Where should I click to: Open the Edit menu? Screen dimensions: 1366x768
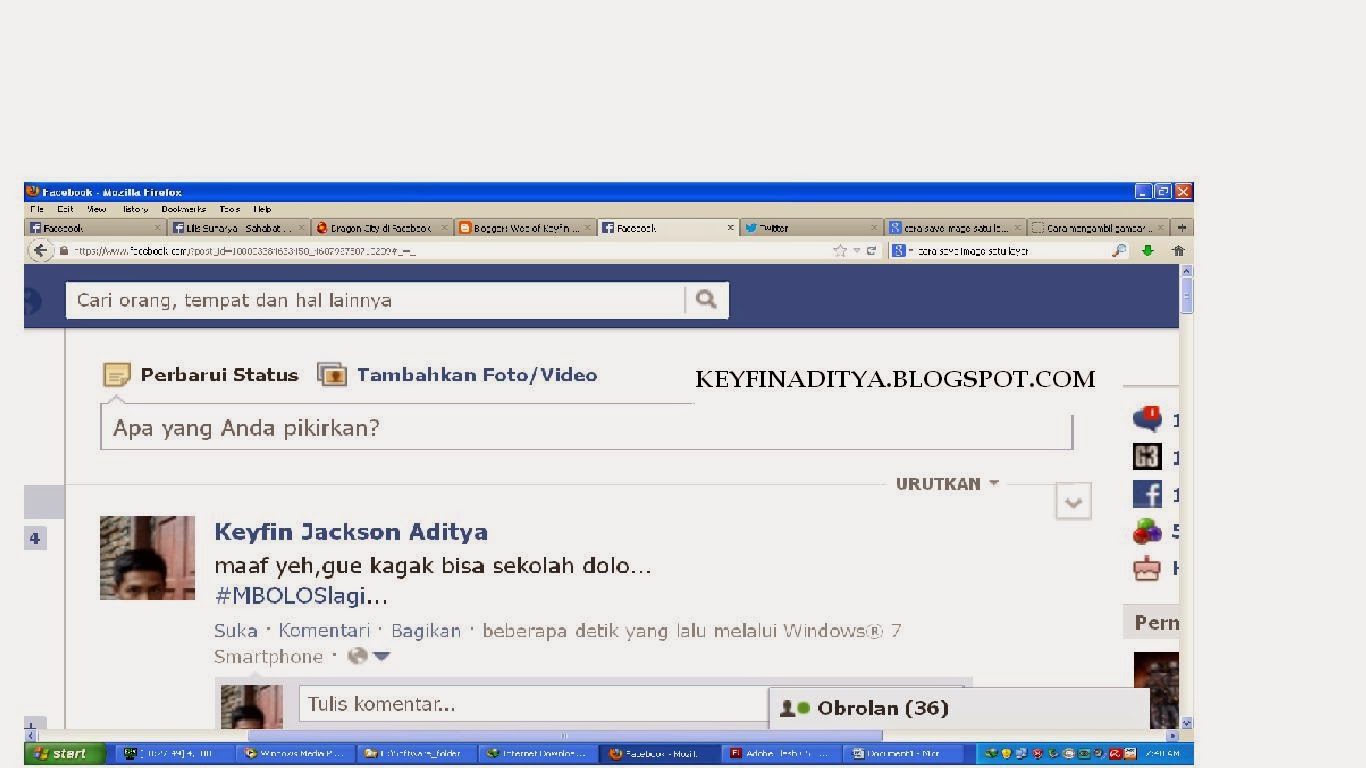coord(65,210)
